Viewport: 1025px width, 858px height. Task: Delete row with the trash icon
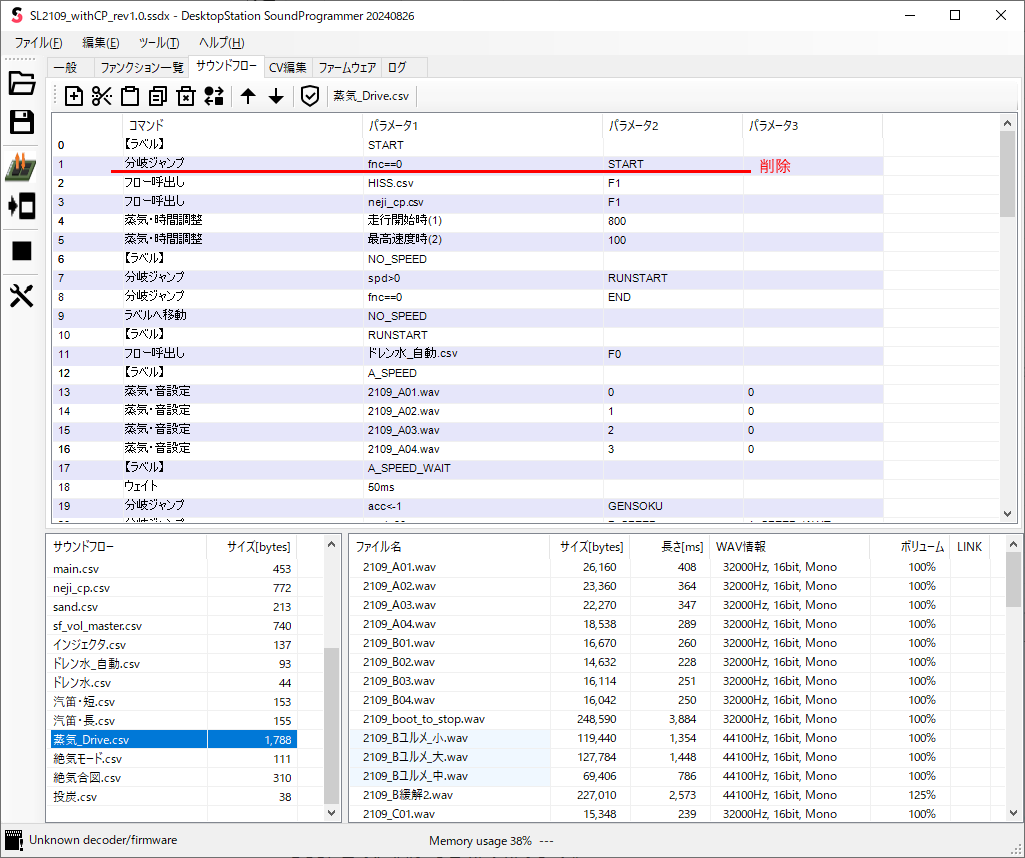(186, 96)
